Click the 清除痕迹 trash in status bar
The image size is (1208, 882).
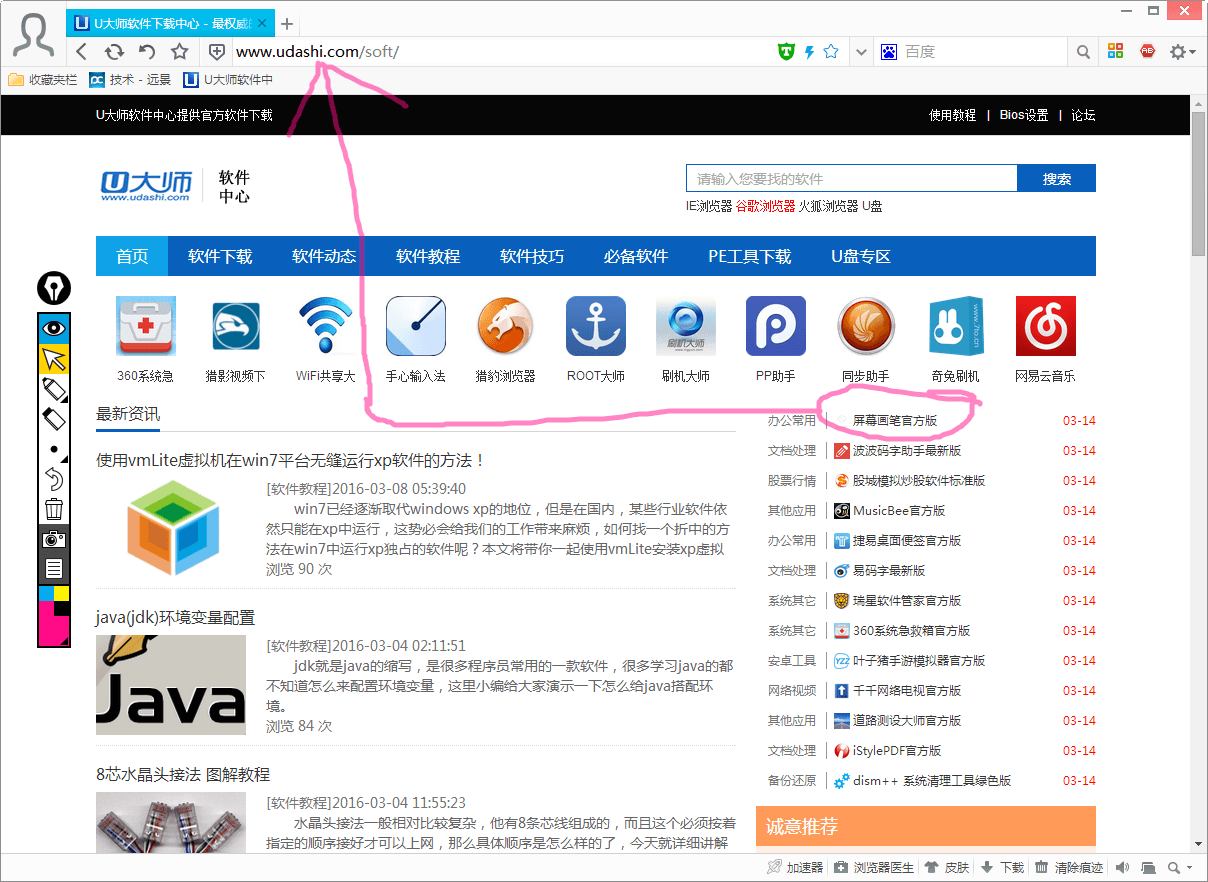click(1069, 867)
